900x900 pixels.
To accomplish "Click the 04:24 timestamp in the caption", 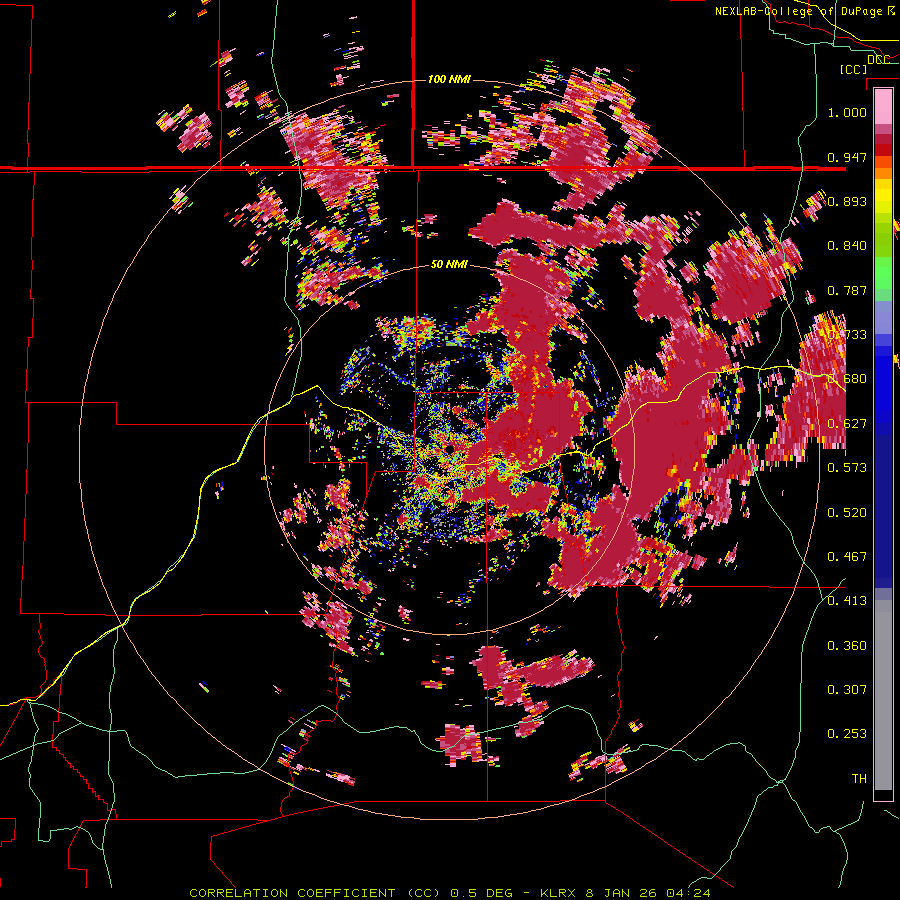I will click(x=688, y=893).
